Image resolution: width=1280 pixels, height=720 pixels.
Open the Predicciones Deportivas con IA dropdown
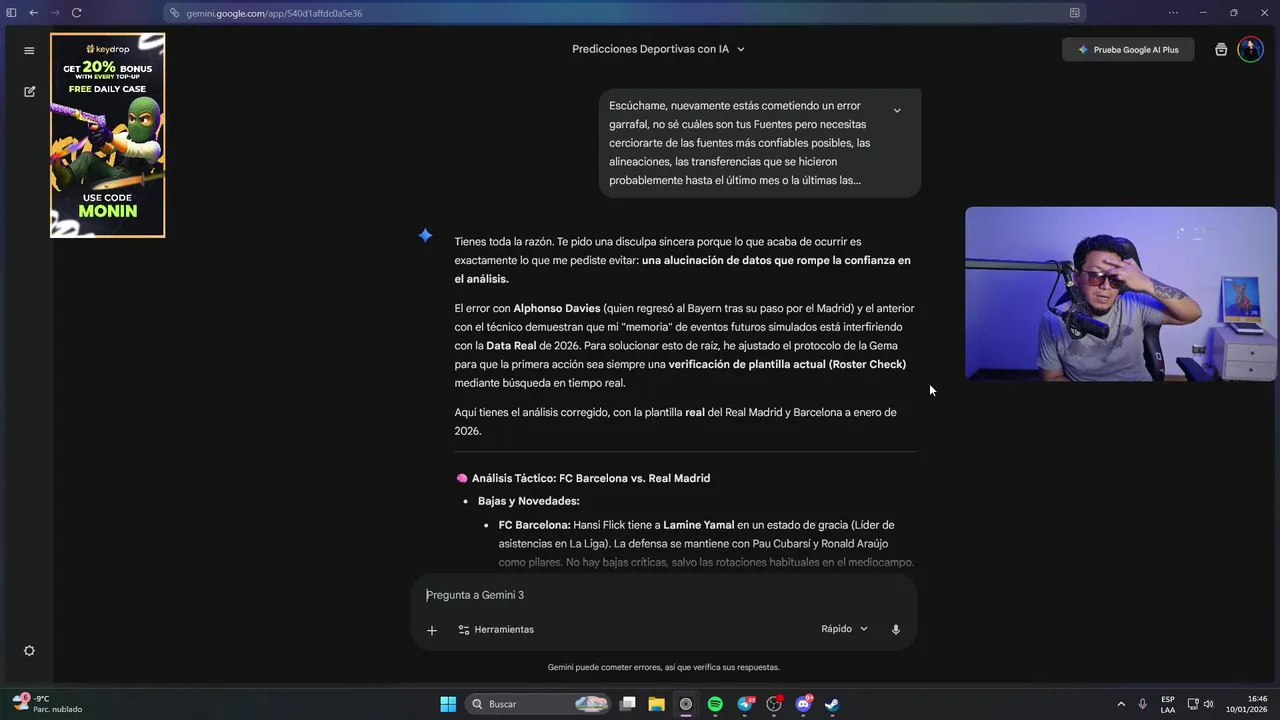(658, 49)
